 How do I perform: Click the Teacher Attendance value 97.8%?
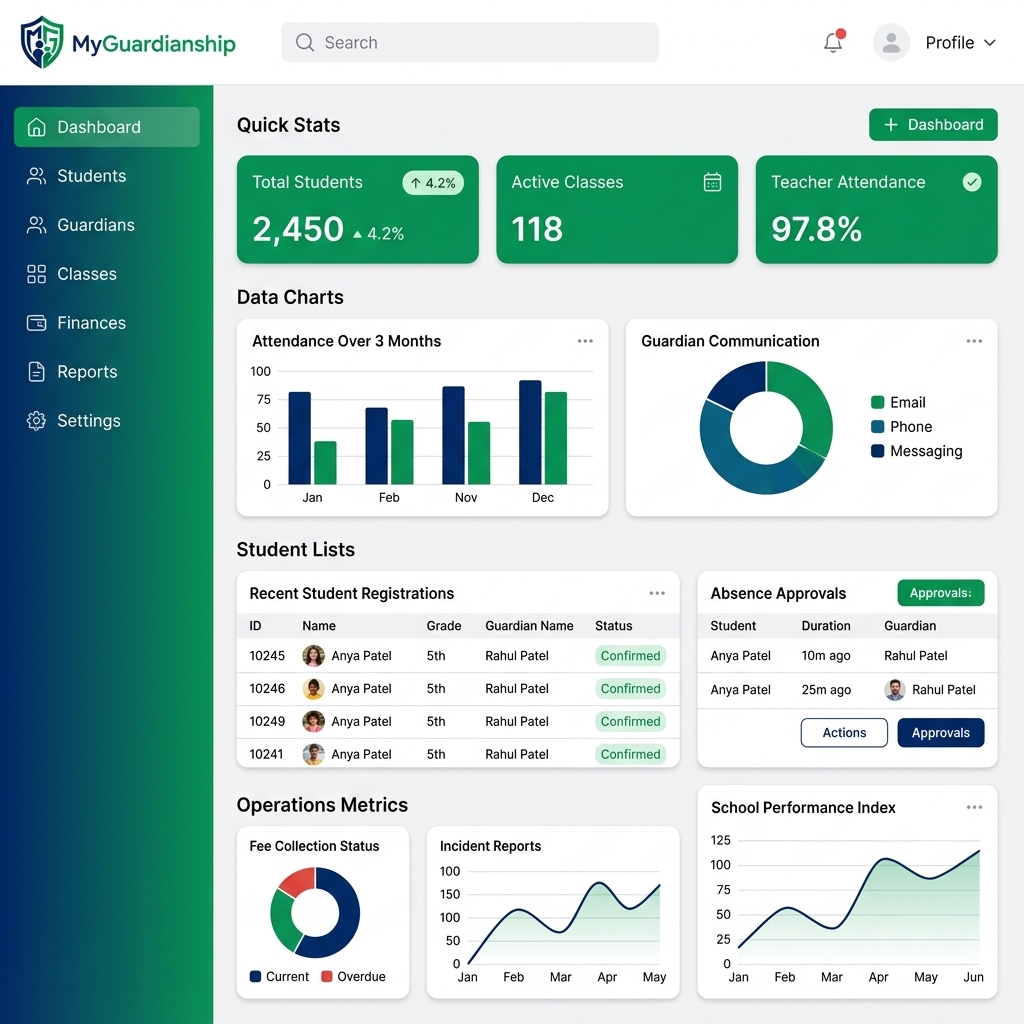pos(816,229)
